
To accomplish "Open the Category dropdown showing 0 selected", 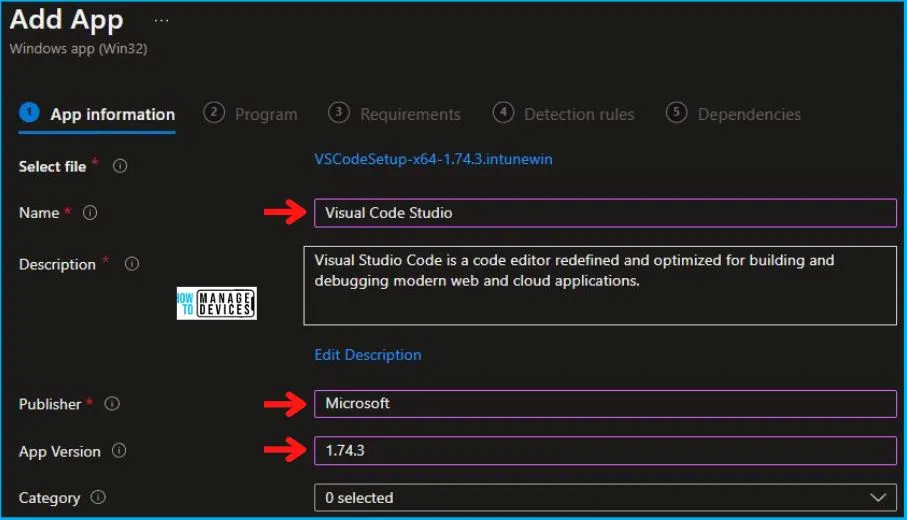I will pos(605,497).
